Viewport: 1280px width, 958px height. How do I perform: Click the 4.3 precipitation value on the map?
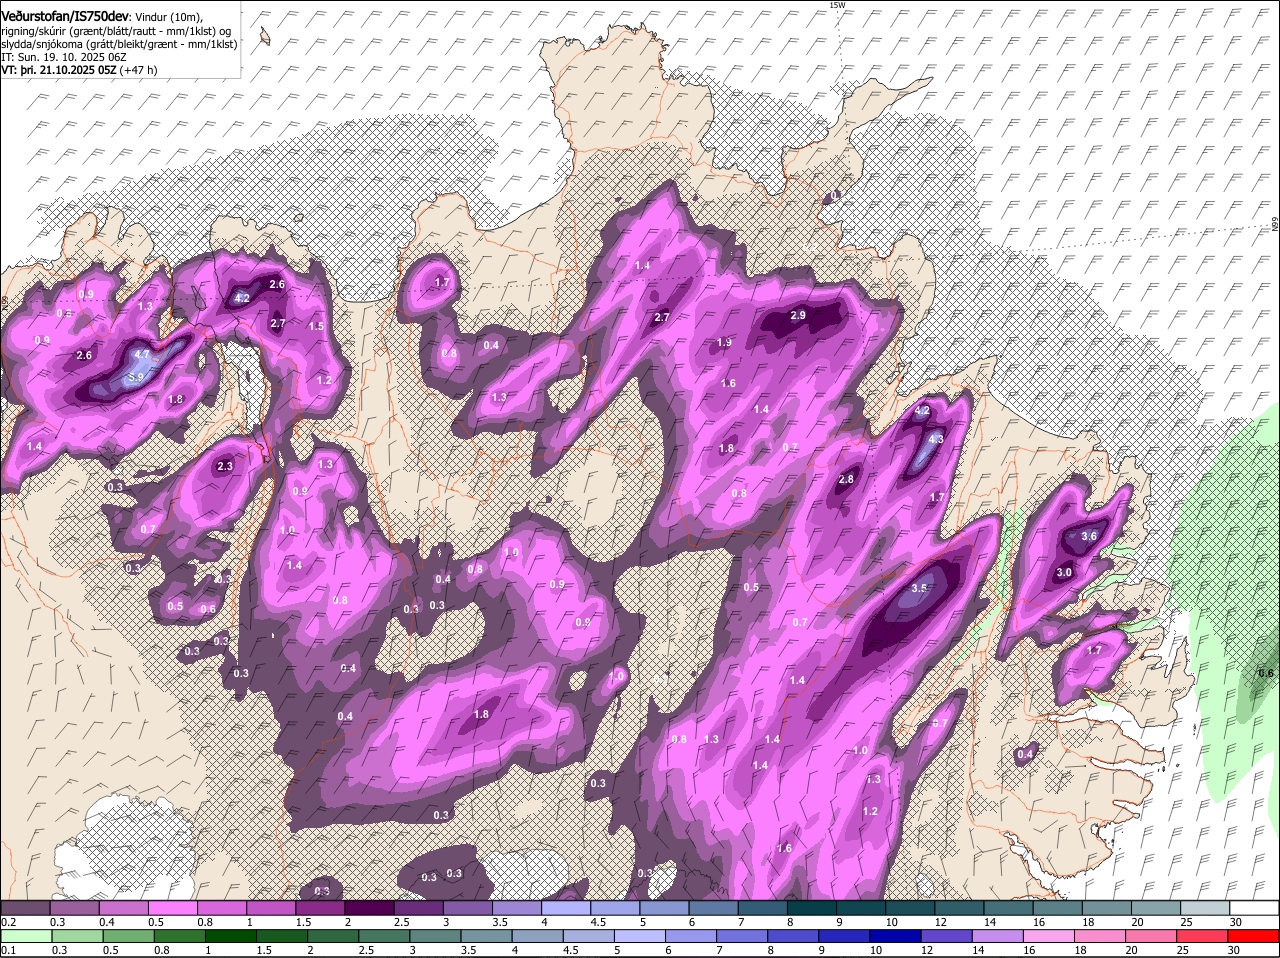coord(936,439)
